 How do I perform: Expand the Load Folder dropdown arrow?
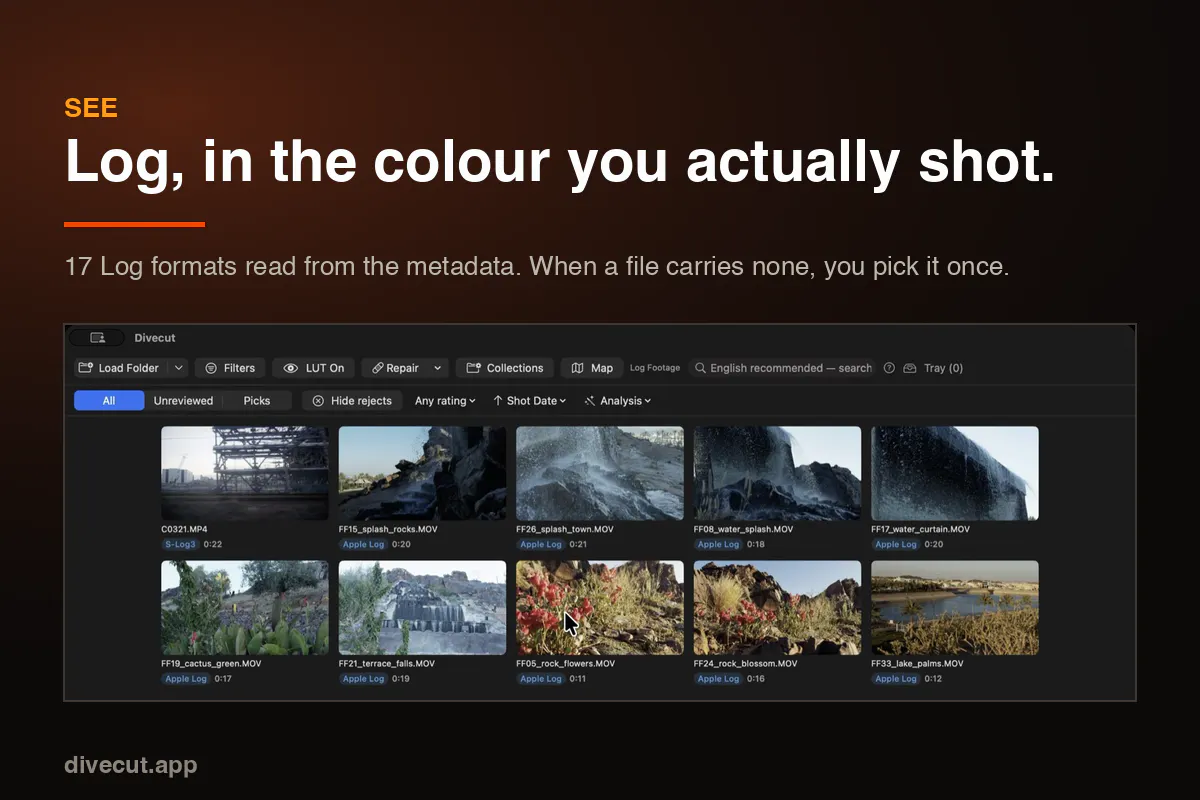[x=178, y=368]
